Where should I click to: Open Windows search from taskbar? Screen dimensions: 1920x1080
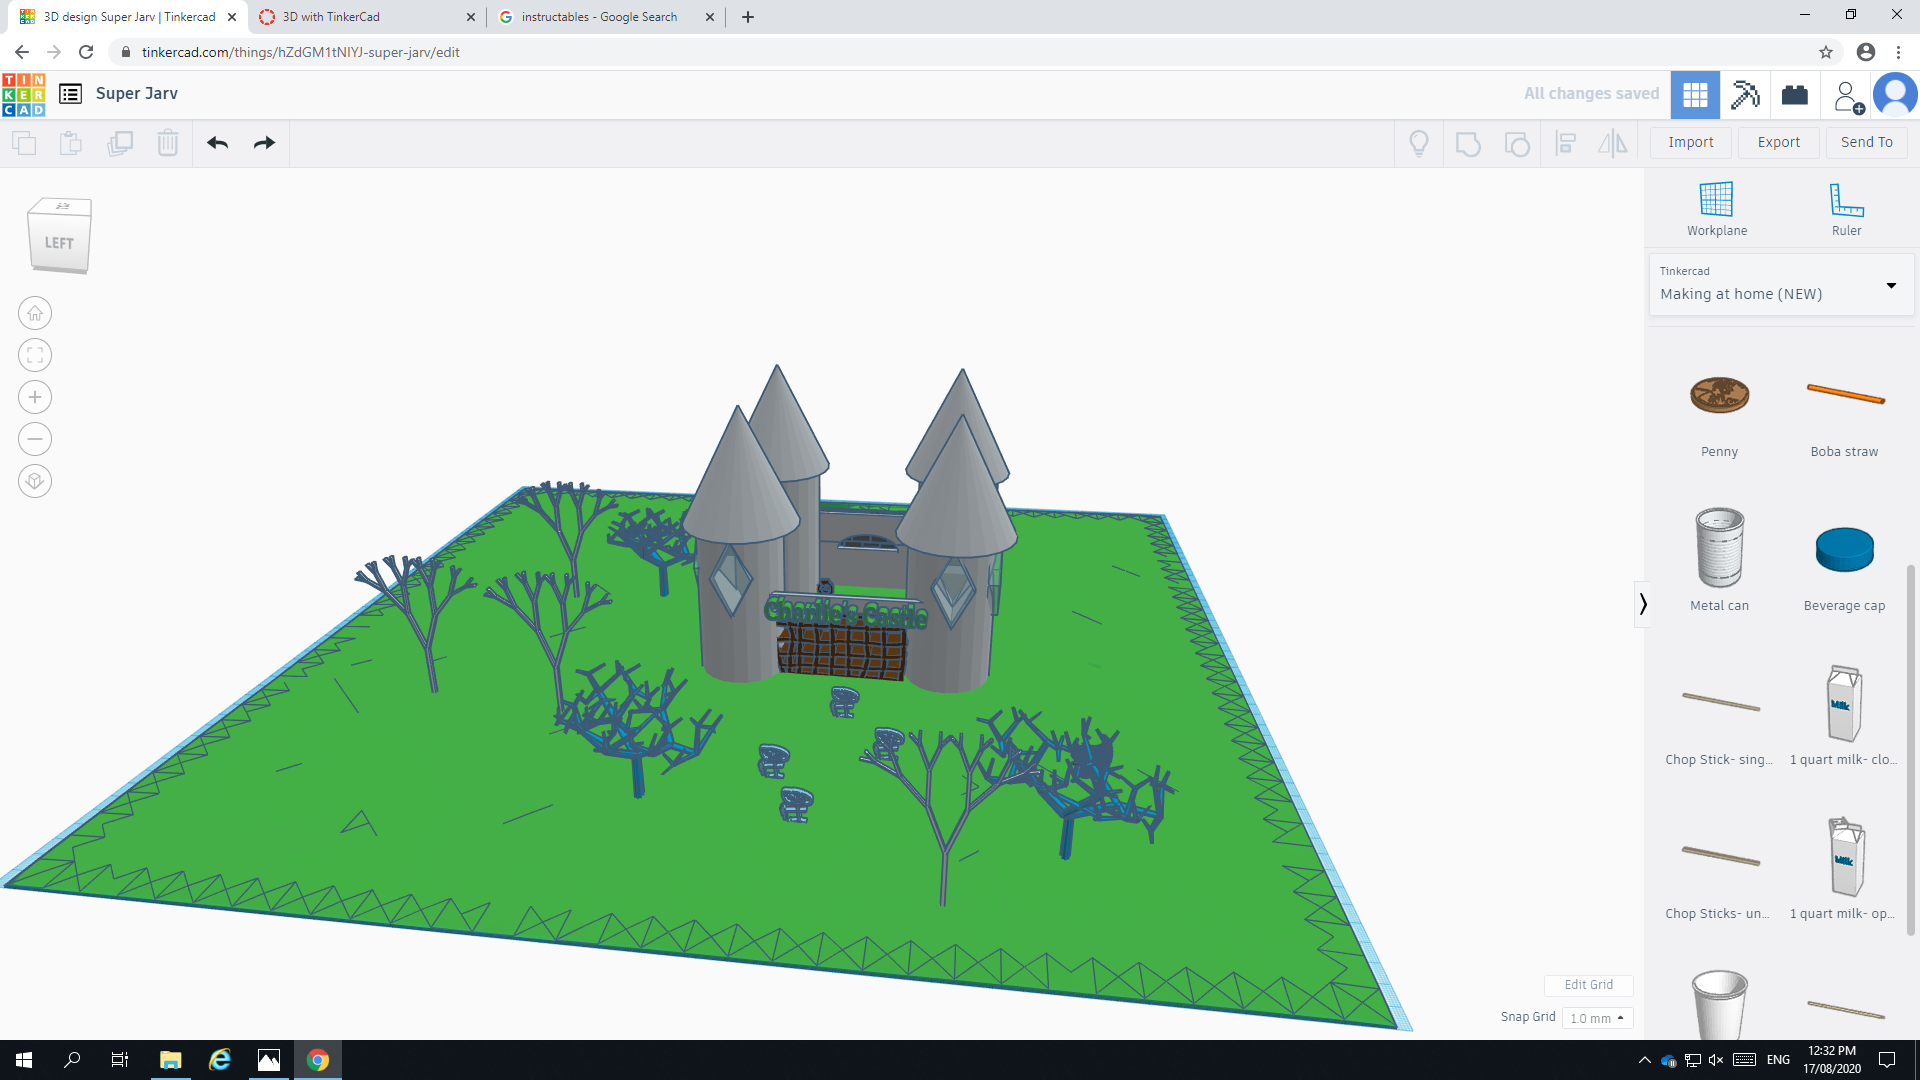click(72, 1060)
